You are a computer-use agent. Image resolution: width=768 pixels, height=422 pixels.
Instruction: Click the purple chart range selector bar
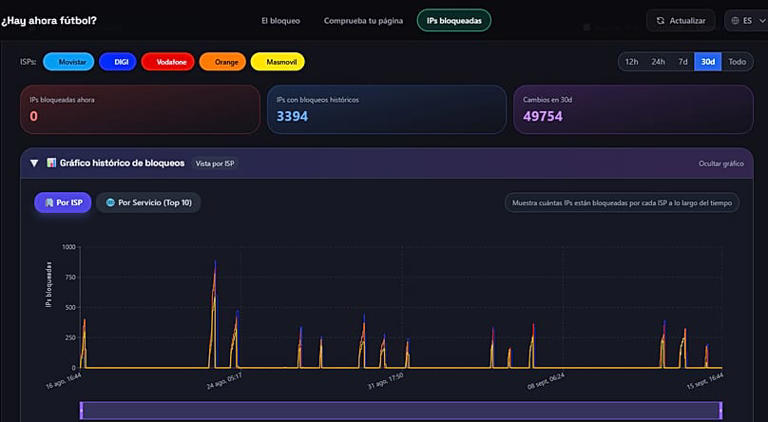401,410
